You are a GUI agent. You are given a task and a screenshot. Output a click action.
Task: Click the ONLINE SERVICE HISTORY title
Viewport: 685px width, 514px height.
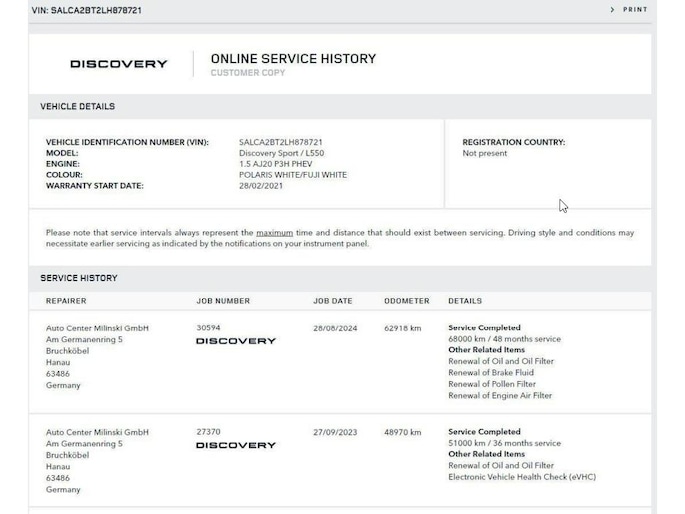293,59
